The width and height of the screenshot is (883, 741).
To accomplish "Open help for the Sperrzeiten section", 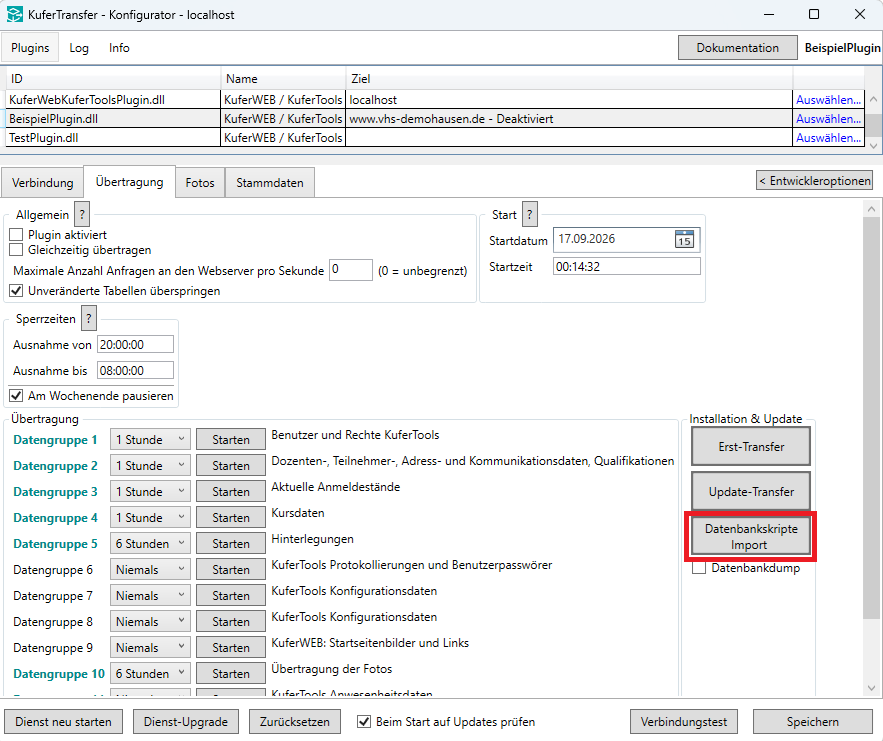I will pos(89,319).
